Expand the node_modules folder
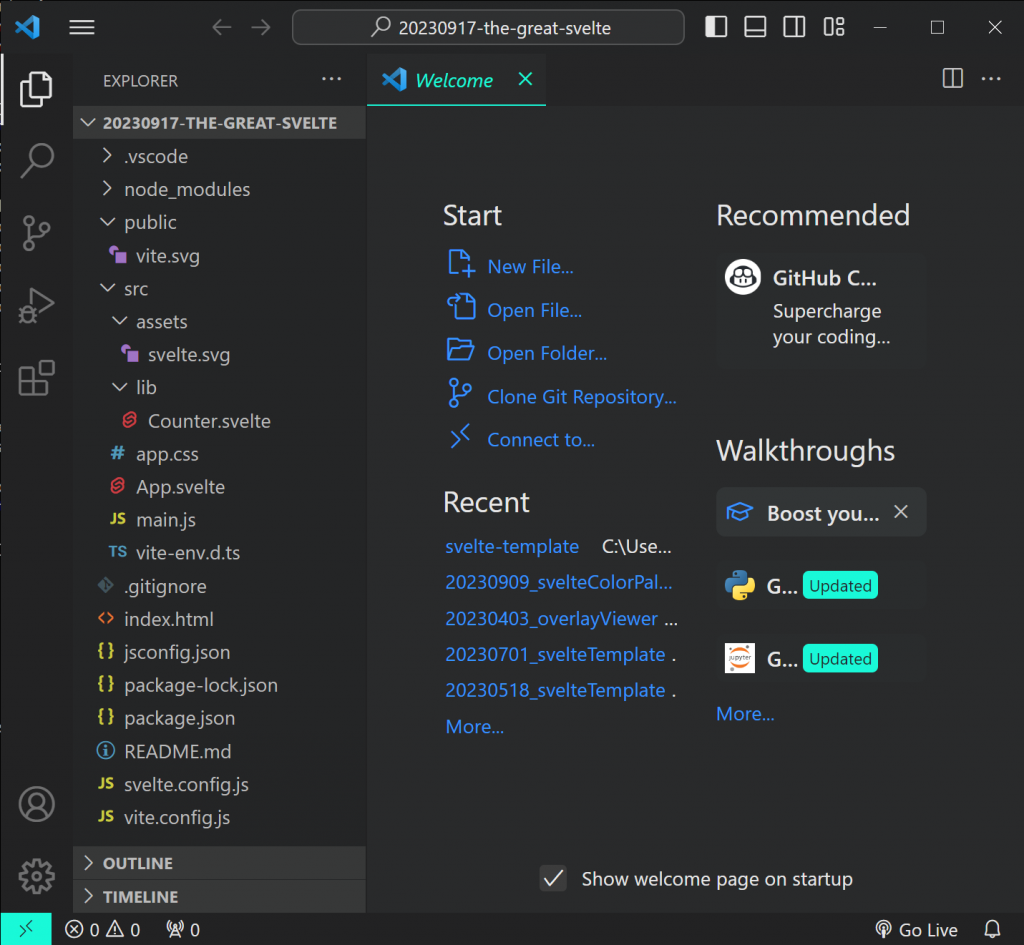This screenshot has width=1024, height=945. (x=219, y=189)
